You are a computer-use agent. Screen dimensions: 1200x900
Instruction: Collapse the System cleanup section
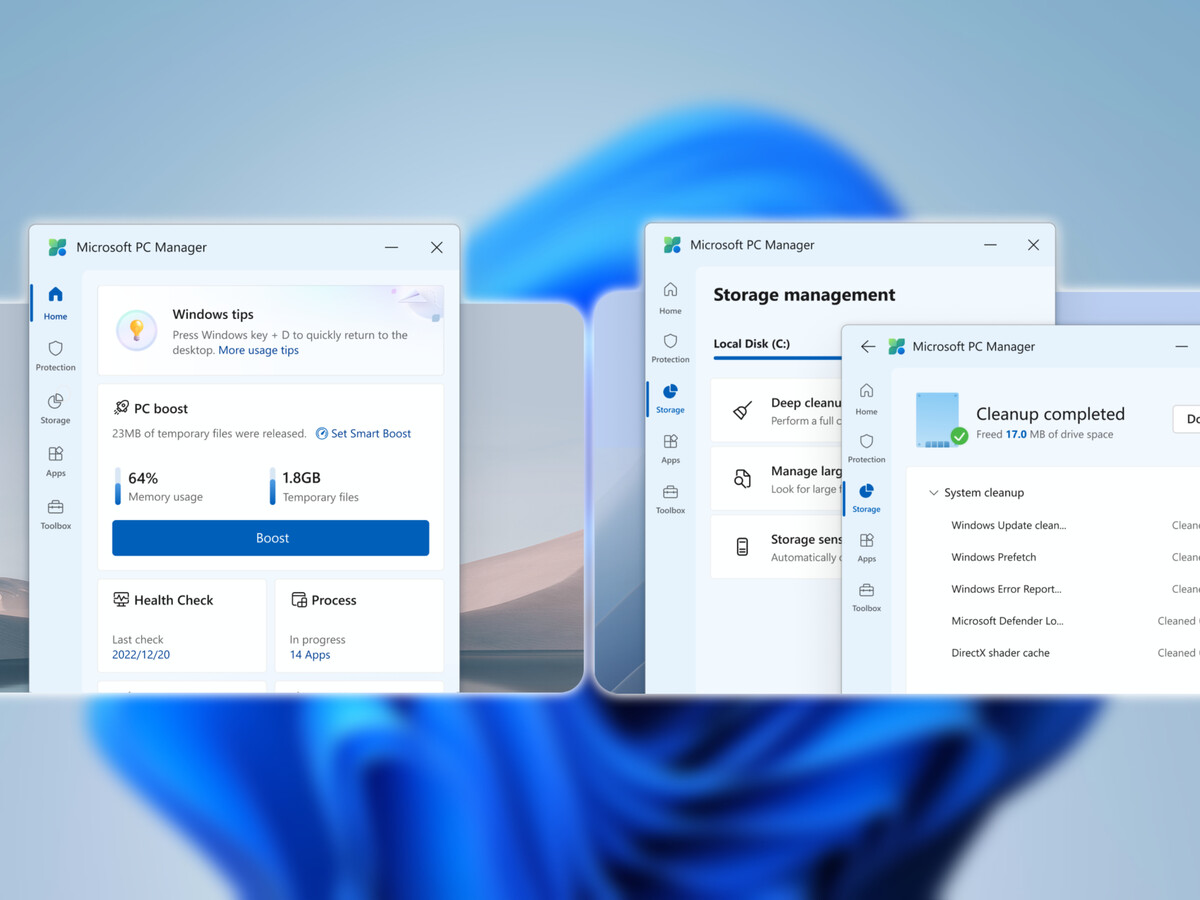click(933, 493)
